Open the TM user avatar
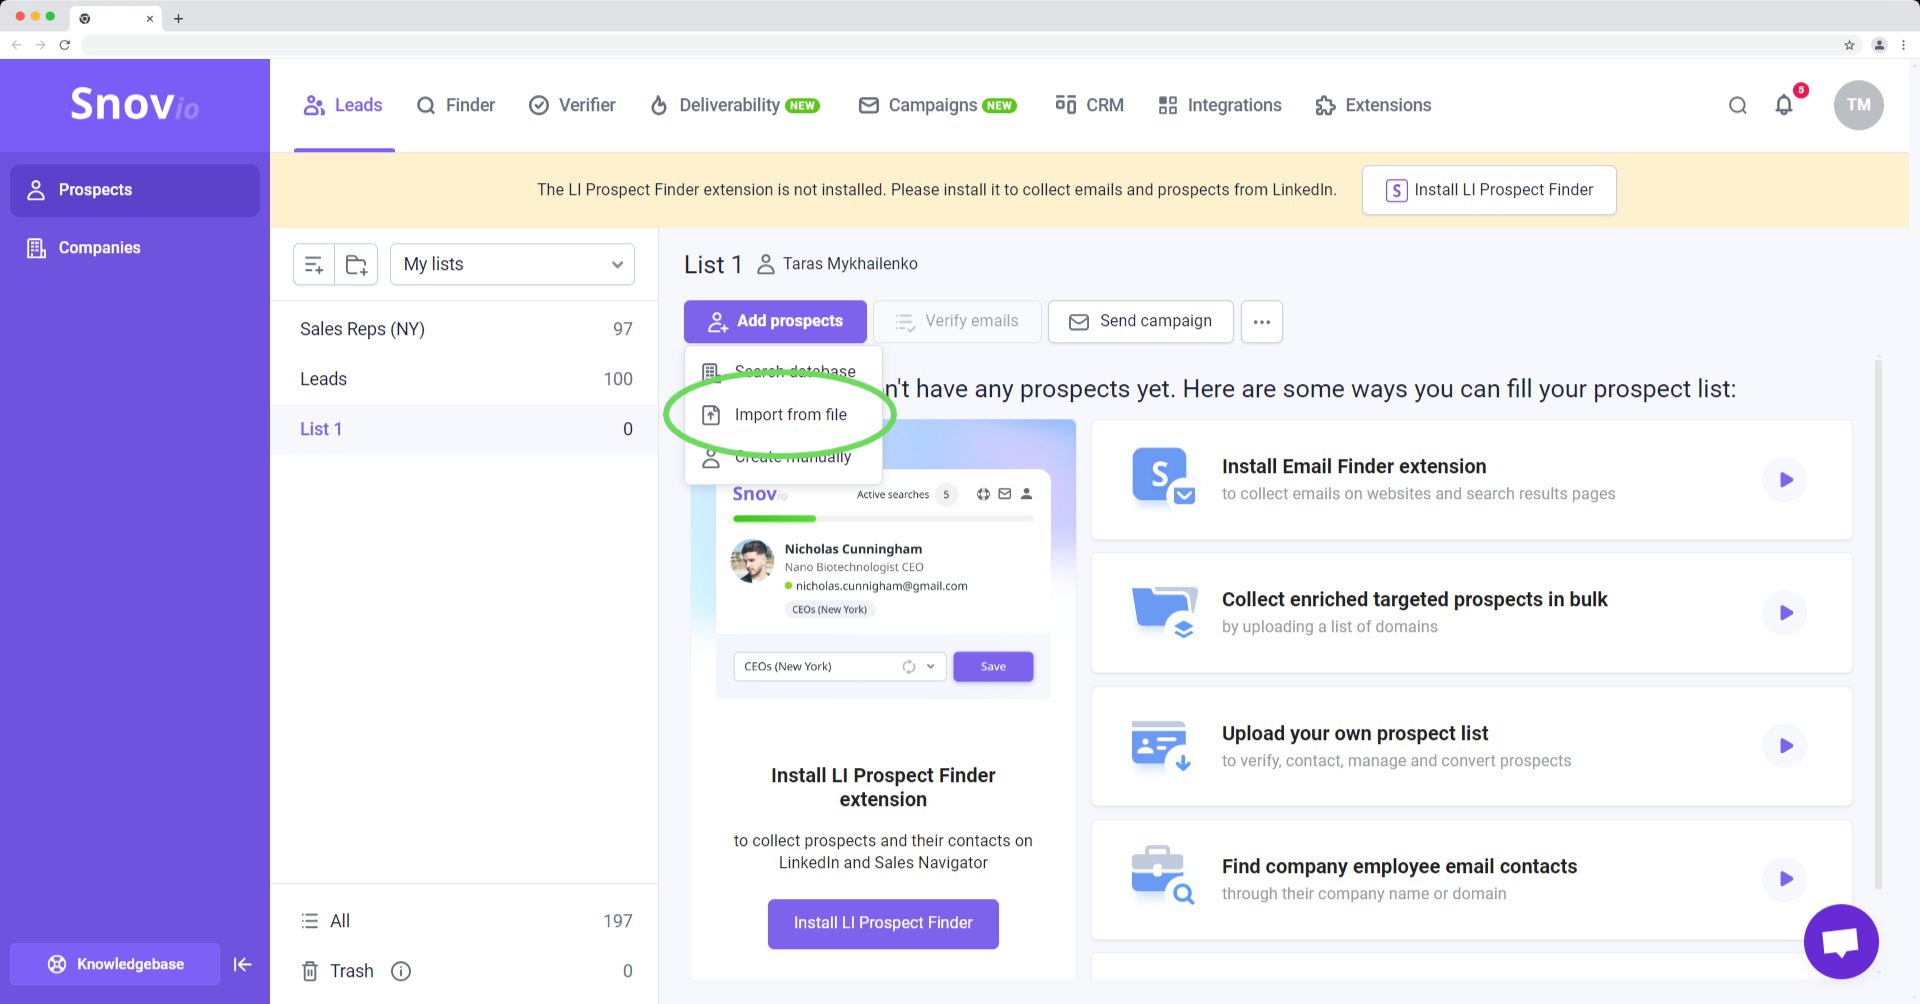The height and width of the screenshot is (1004, 1920). tap(1858, 105)
